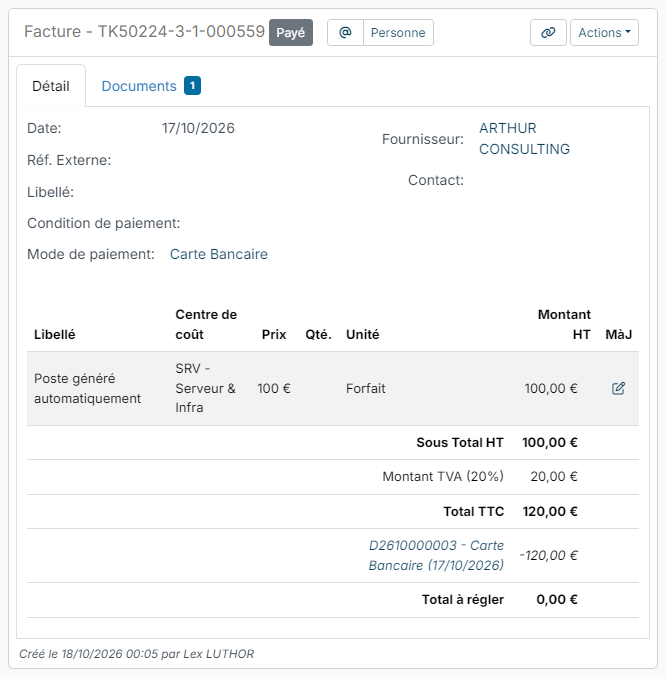The height and width of the screenshot is (677, 666).
Task: Select the Détail tab
Action: pyautogui.click(x=51, y=86)
